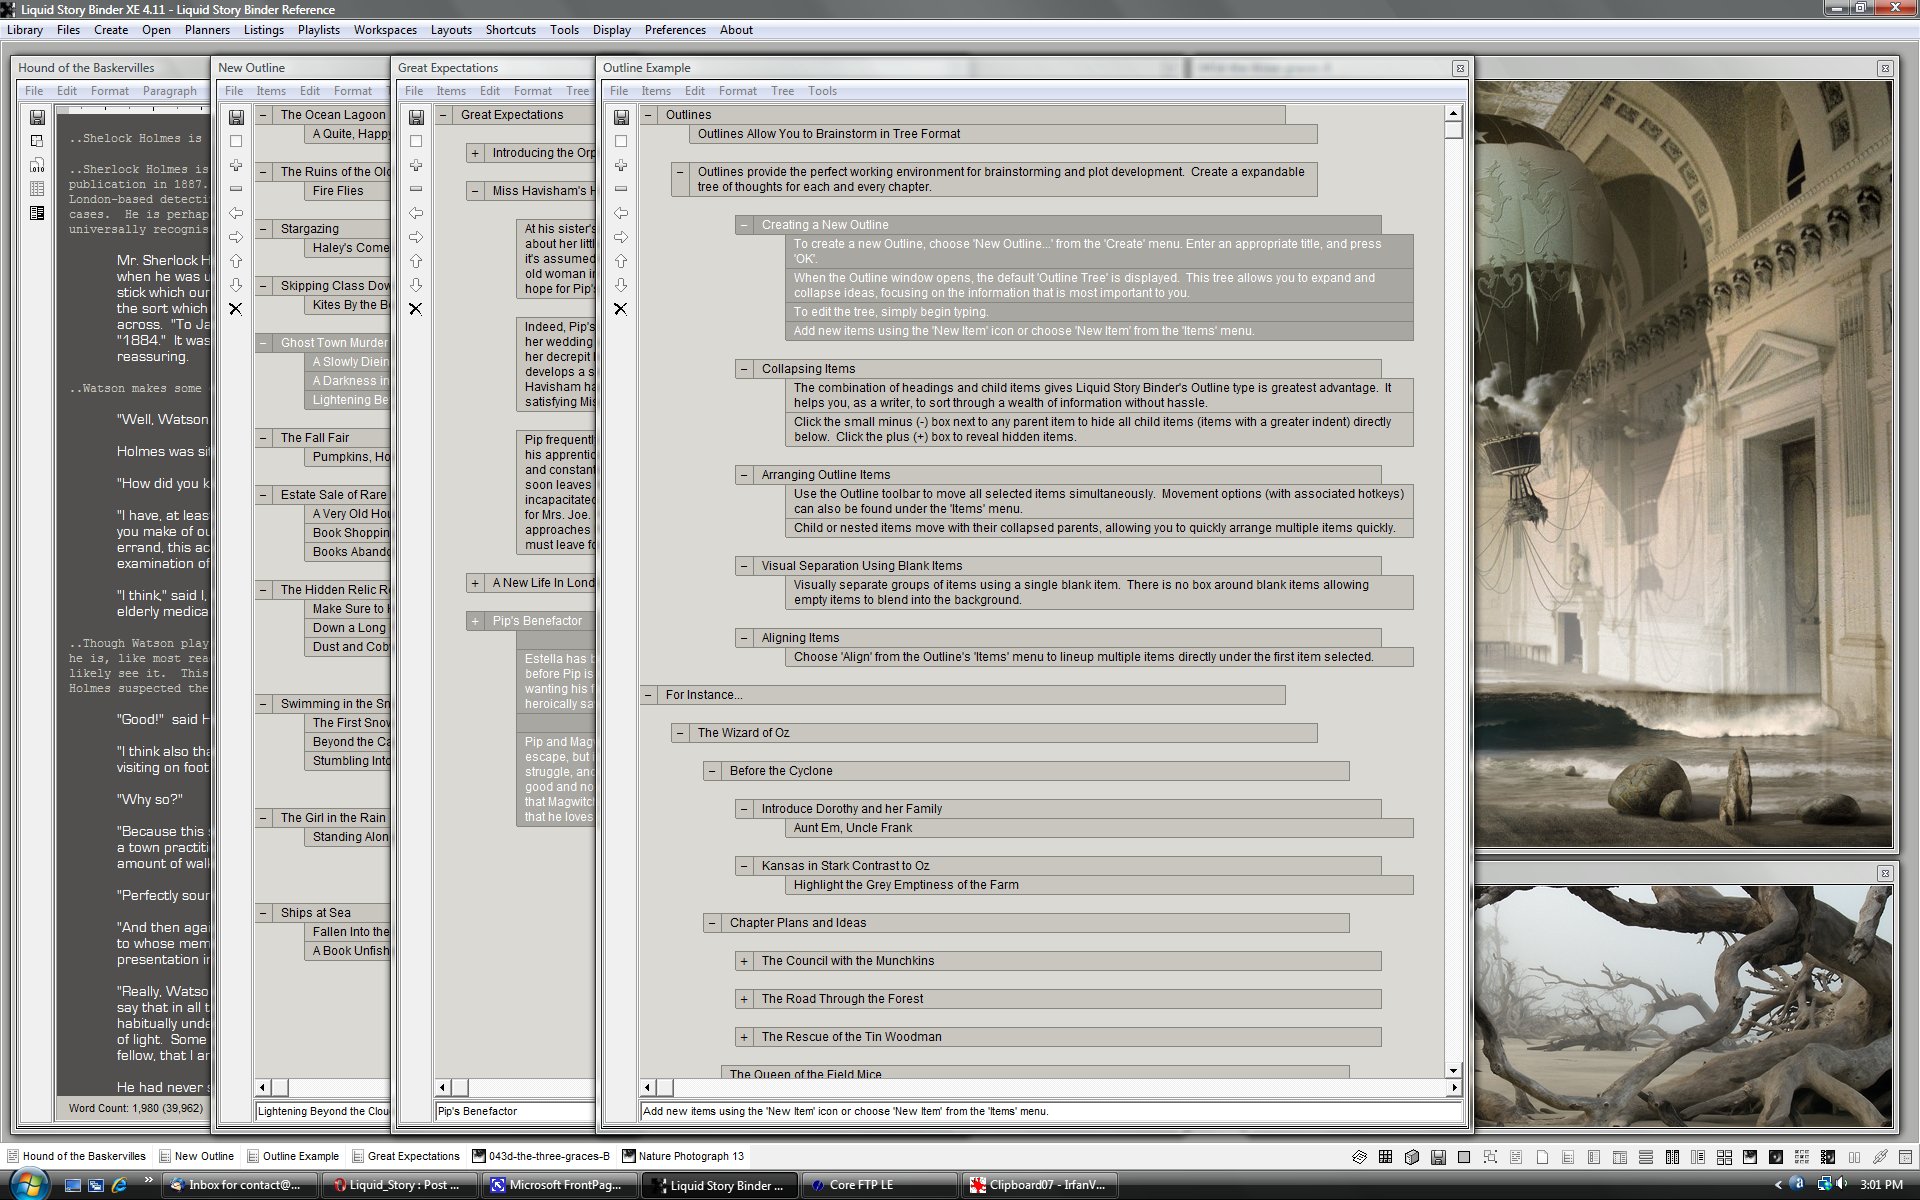1920x1200 pixels.
Task: Click save icon in Hound of the Baskervilles
Action: click(x=37, y=117)
